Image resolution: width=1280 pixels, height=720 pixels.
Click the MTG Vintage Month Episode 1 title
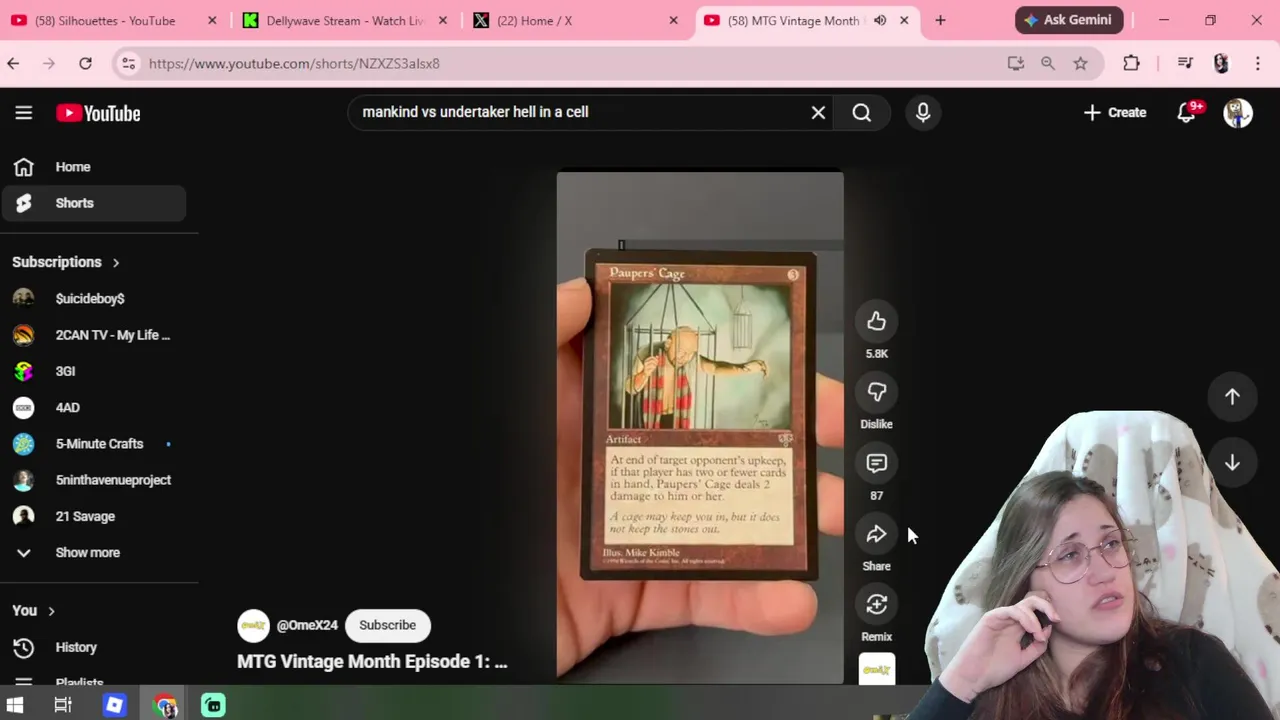(372, 661)
